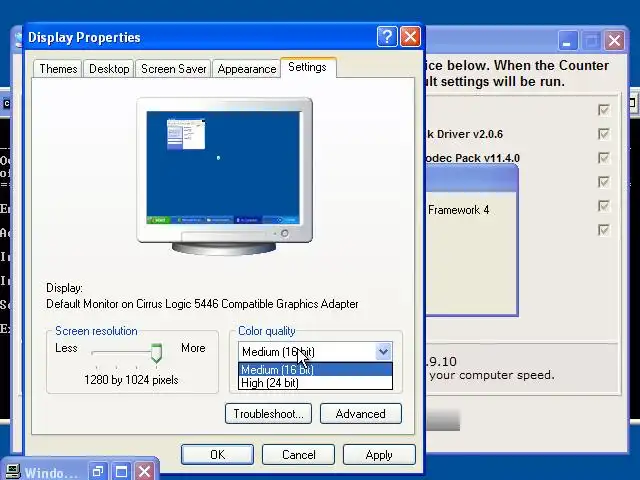
Task: Toggle the first checkbox in installer window
Action: click(x=604, y=110)
